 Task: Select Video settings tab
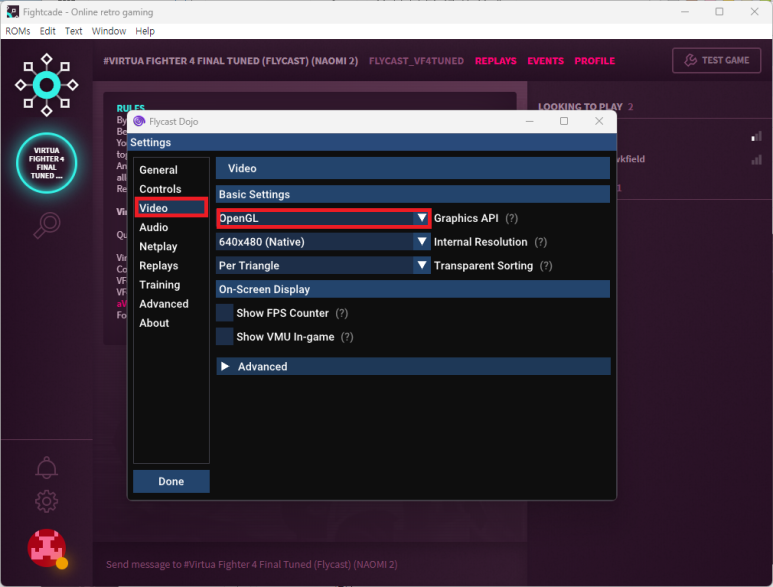[x=171, y=208]
